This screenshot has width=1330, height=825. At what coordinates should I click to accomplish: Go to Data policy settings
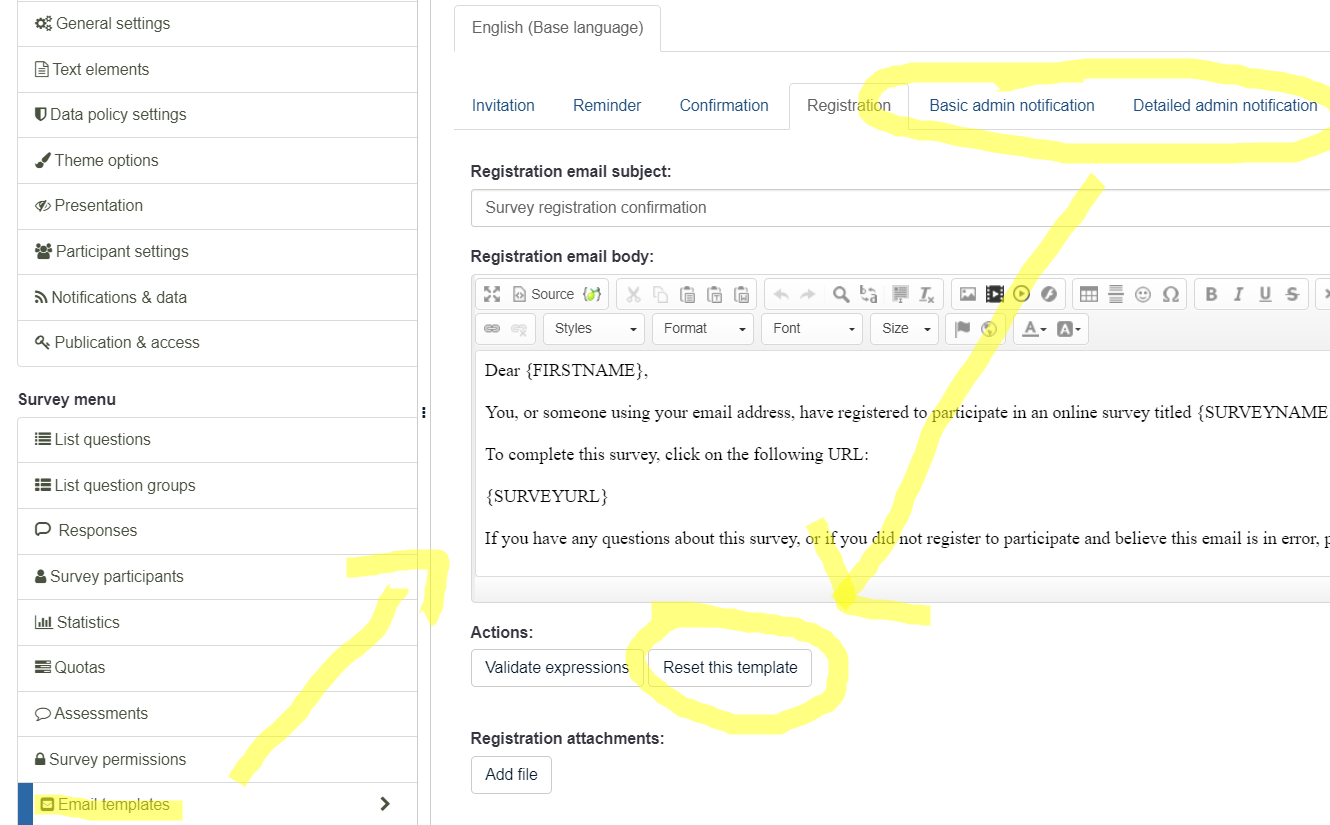[217, 114]
